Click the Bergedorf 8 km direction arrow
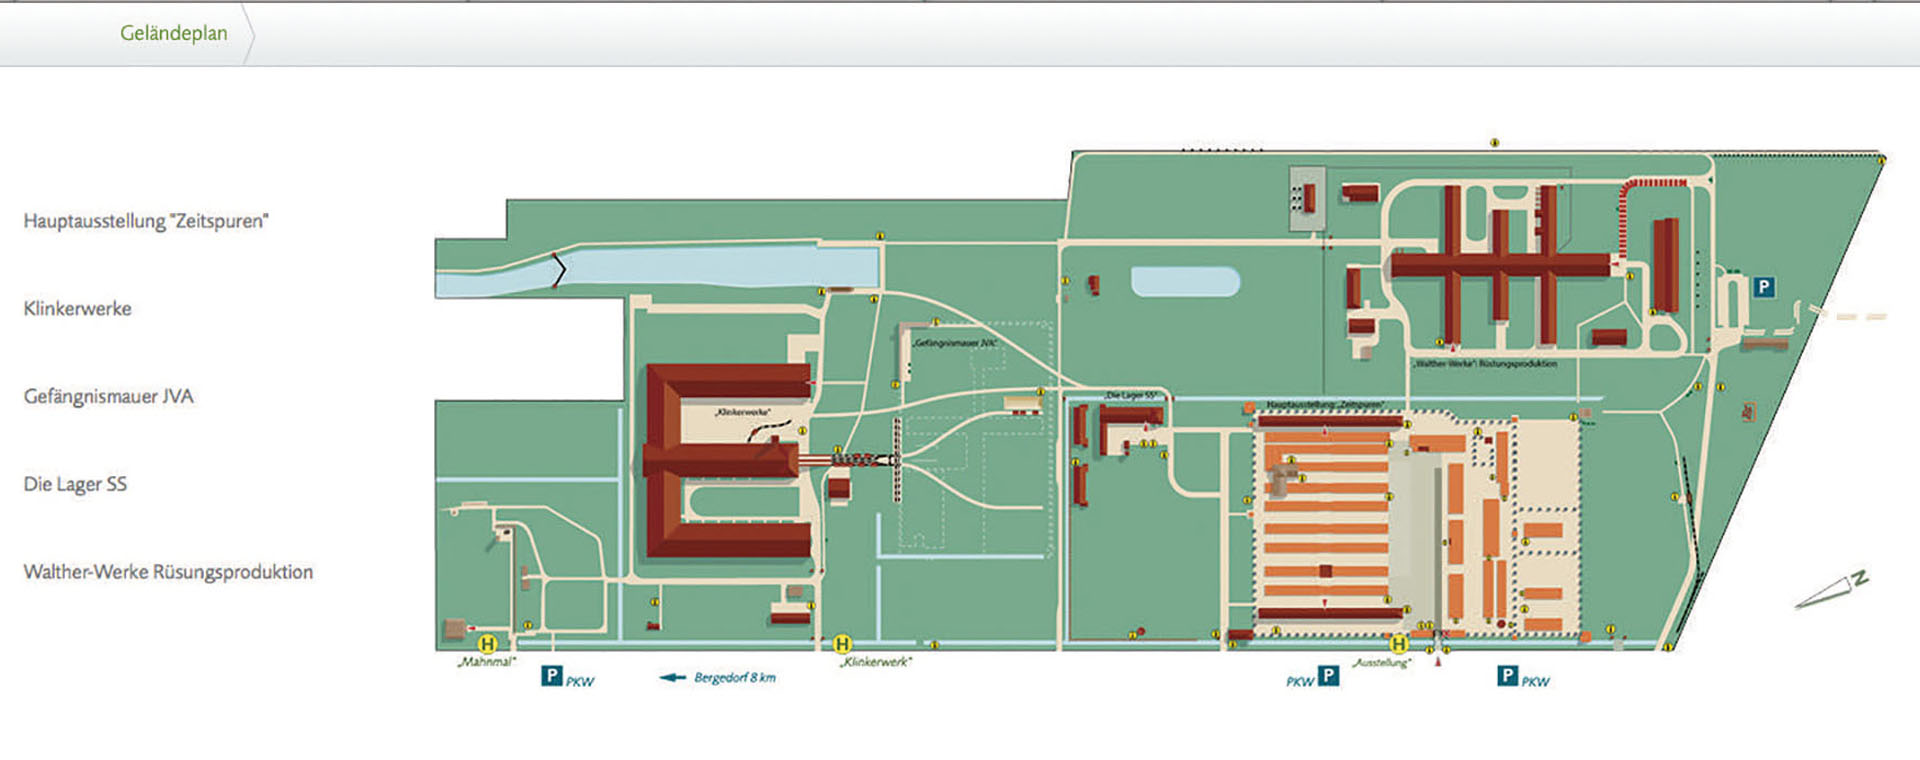This screenshot has height=760, width=1920. tap(672, 678)
